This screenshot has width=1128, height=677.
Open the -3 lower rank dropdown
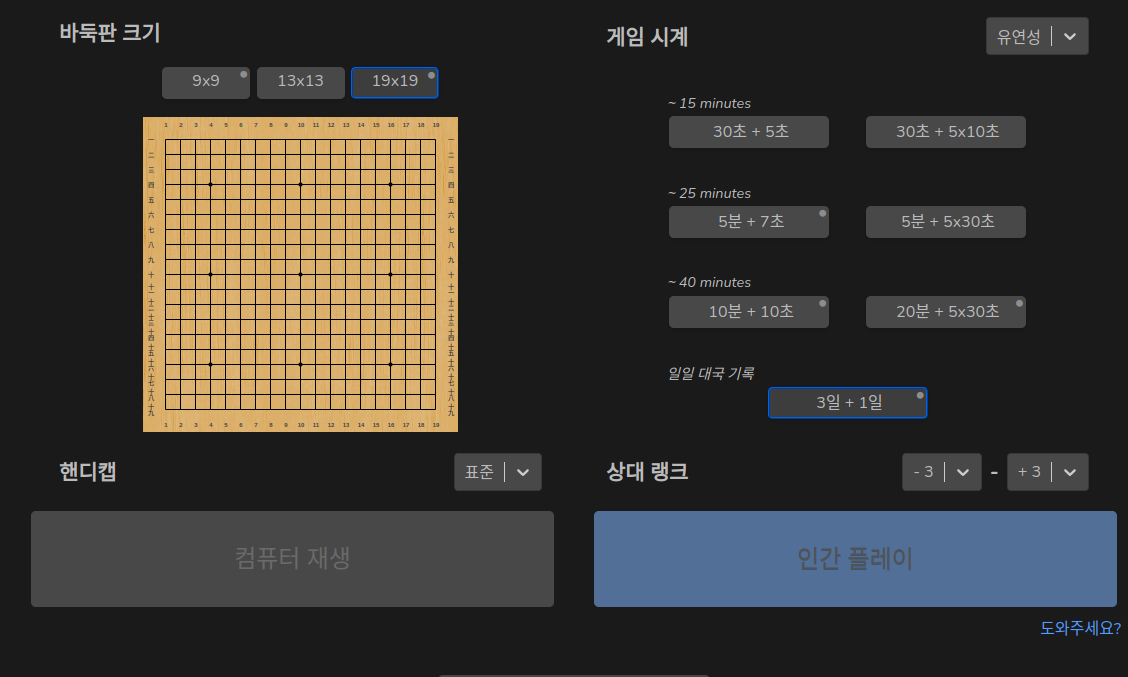coord(941,472)
